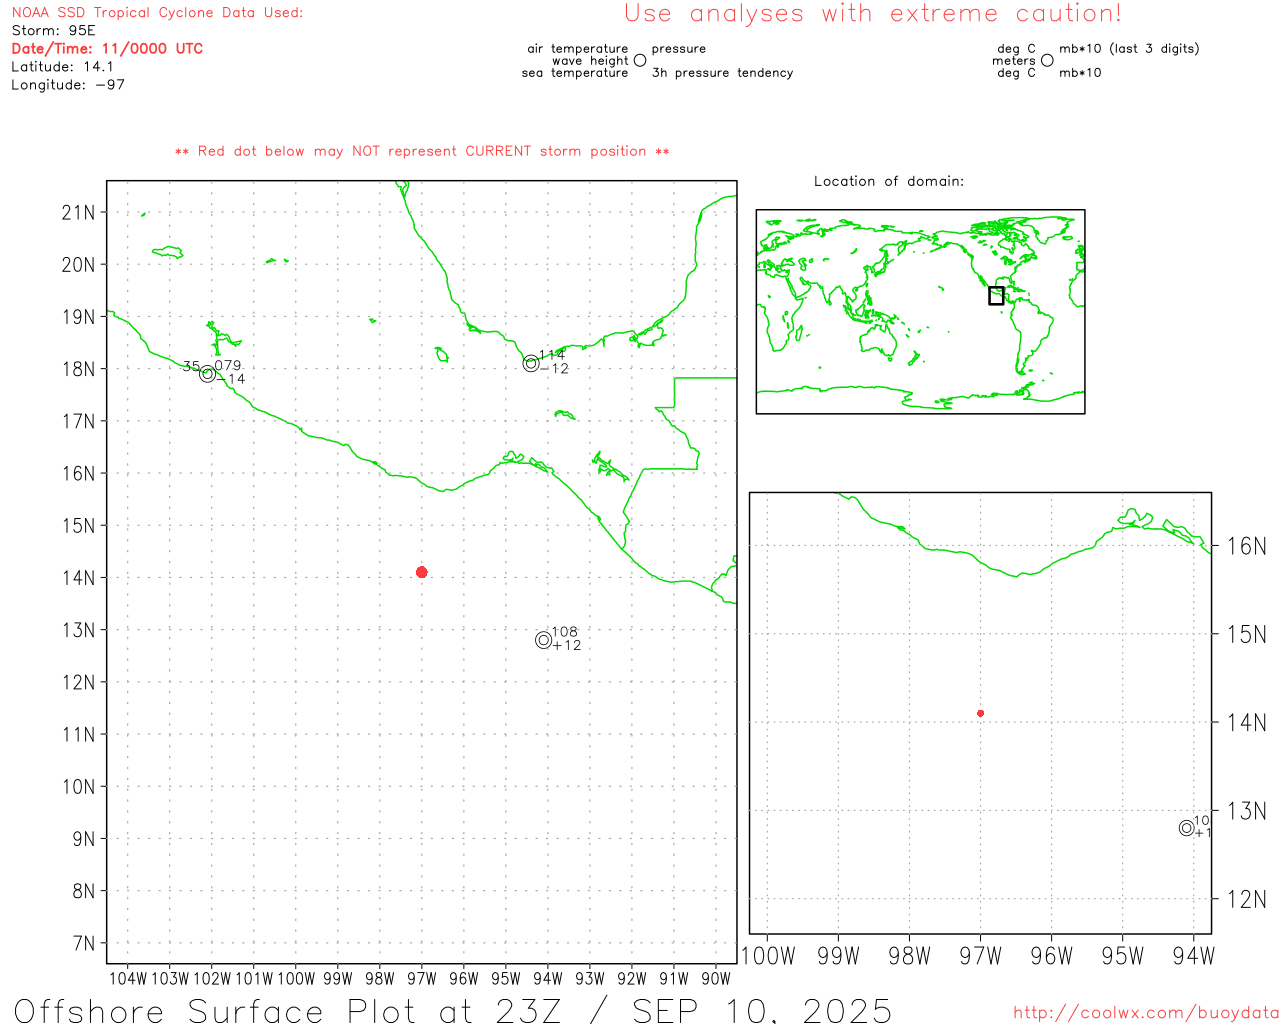Click the '3h pressure tendency' legend label
This screenshot has height=1024, width=1280.
coord(722,73)
